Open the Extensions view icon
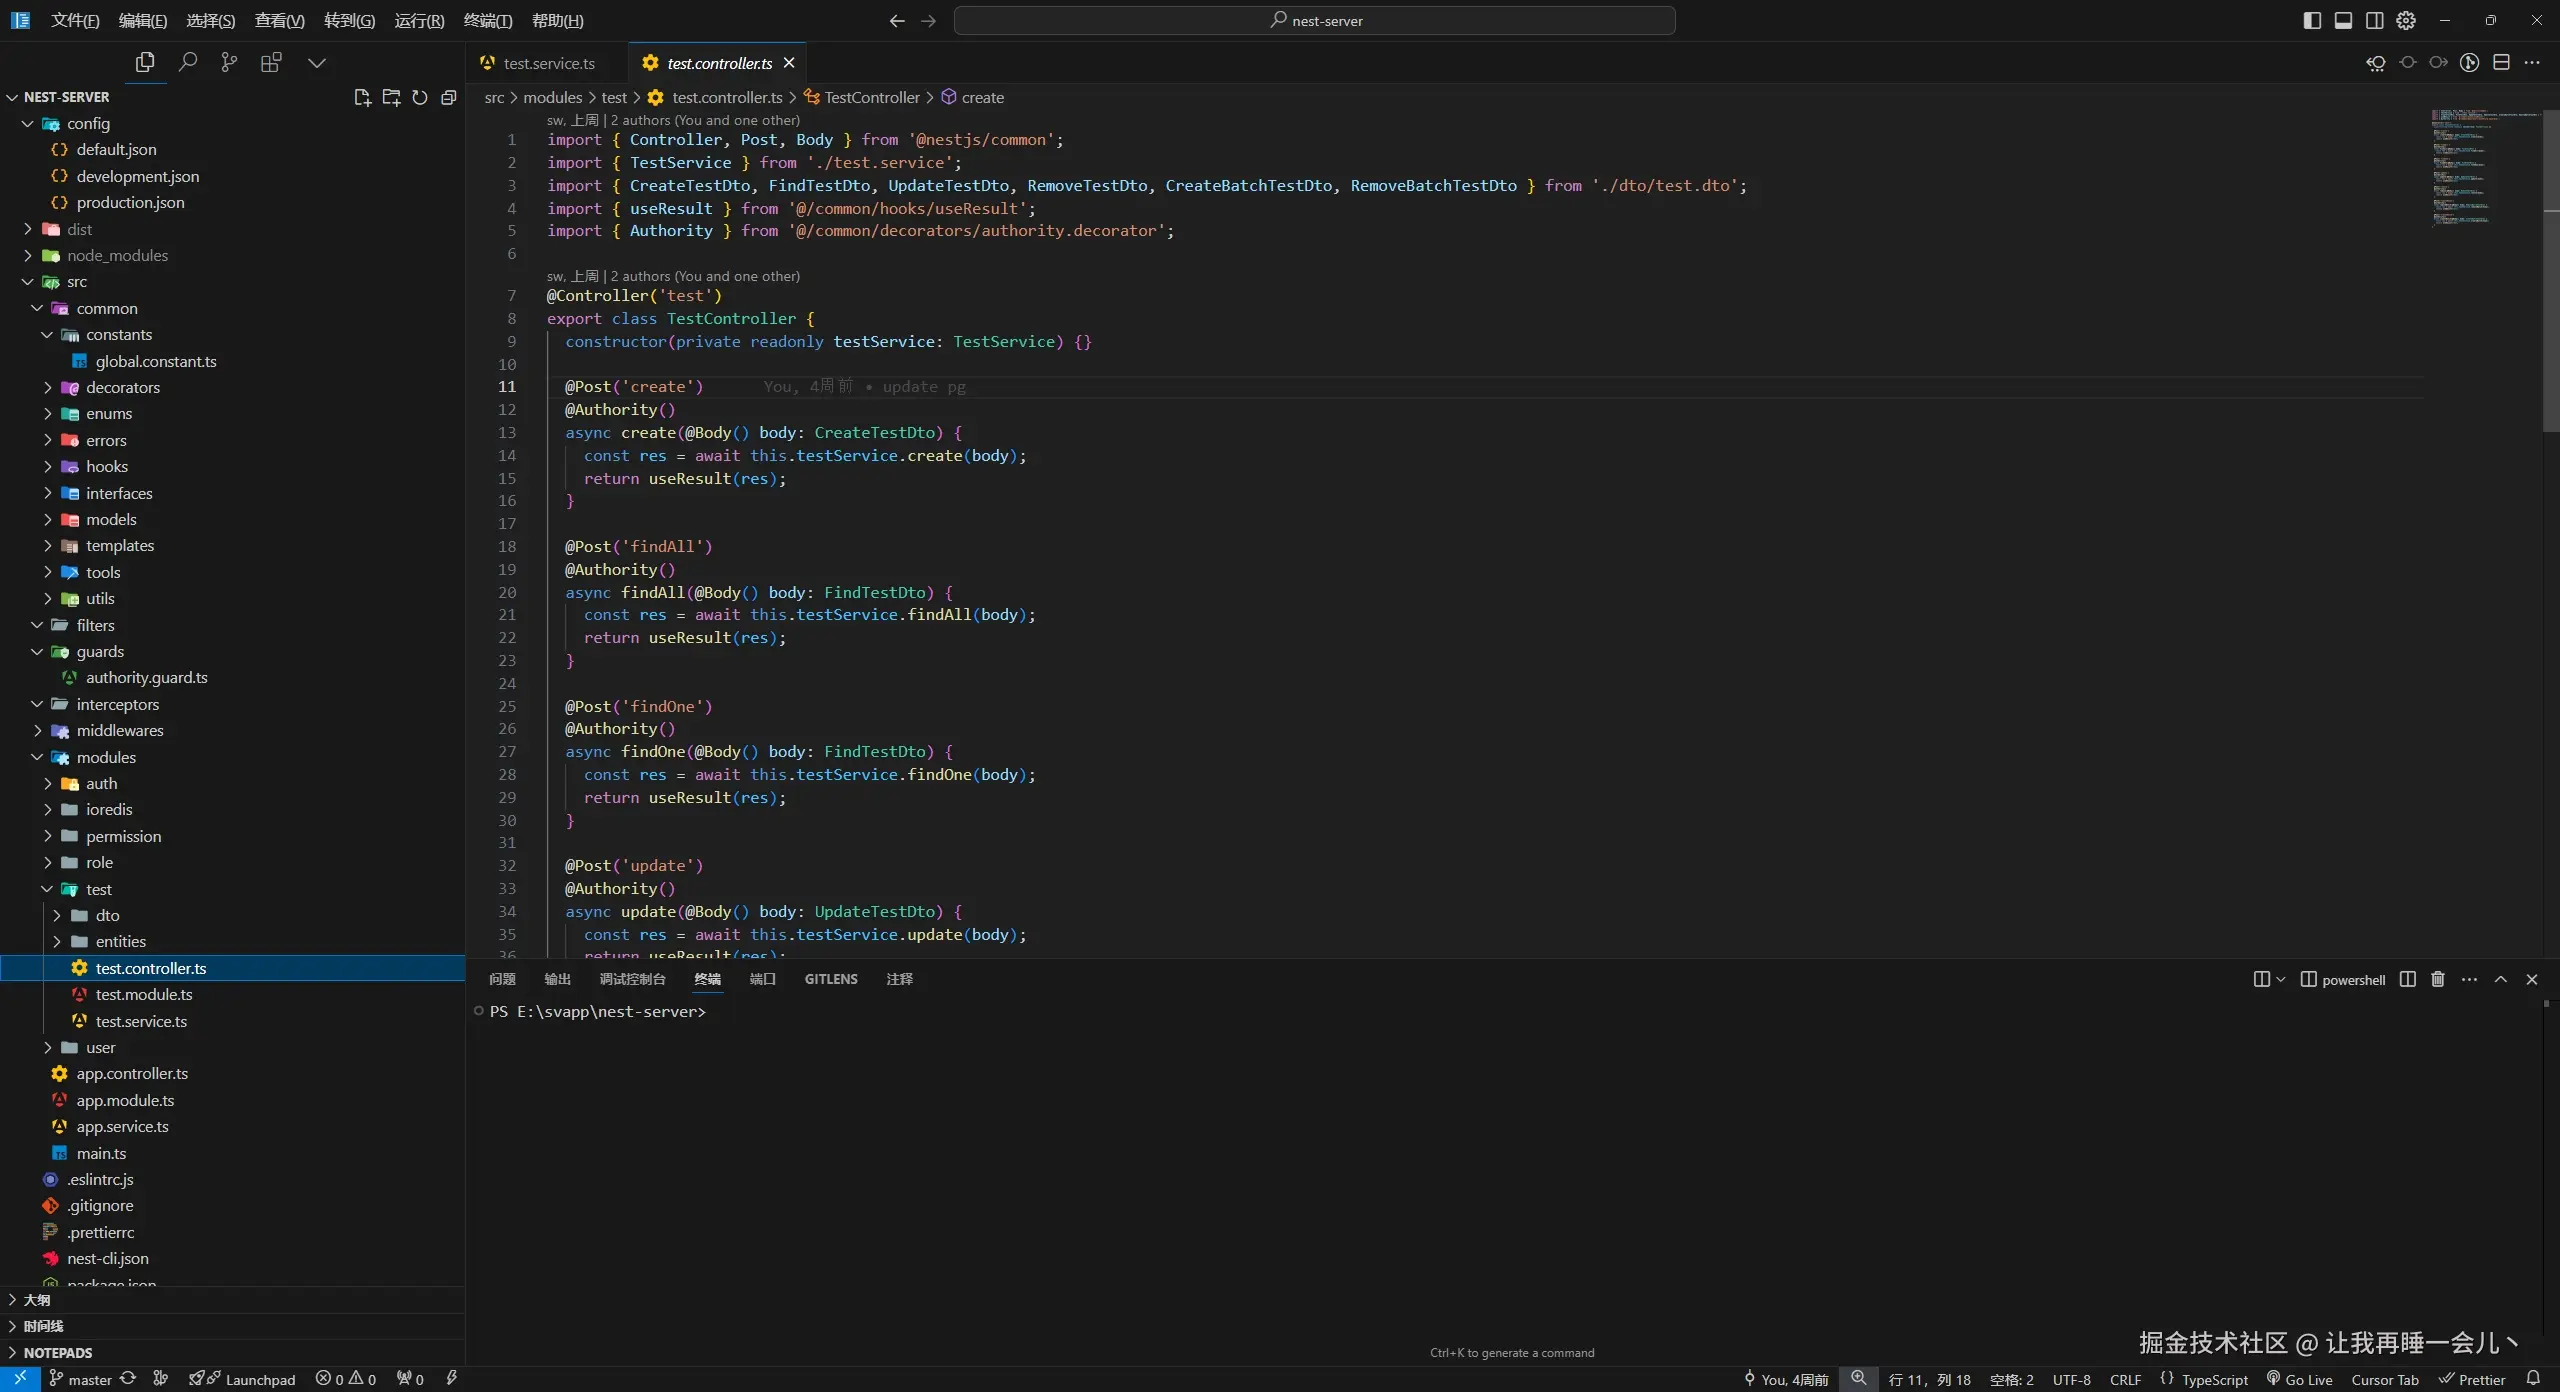Image resolution: width=2560 pixels, height=1392 pixels. coord(271,63)
